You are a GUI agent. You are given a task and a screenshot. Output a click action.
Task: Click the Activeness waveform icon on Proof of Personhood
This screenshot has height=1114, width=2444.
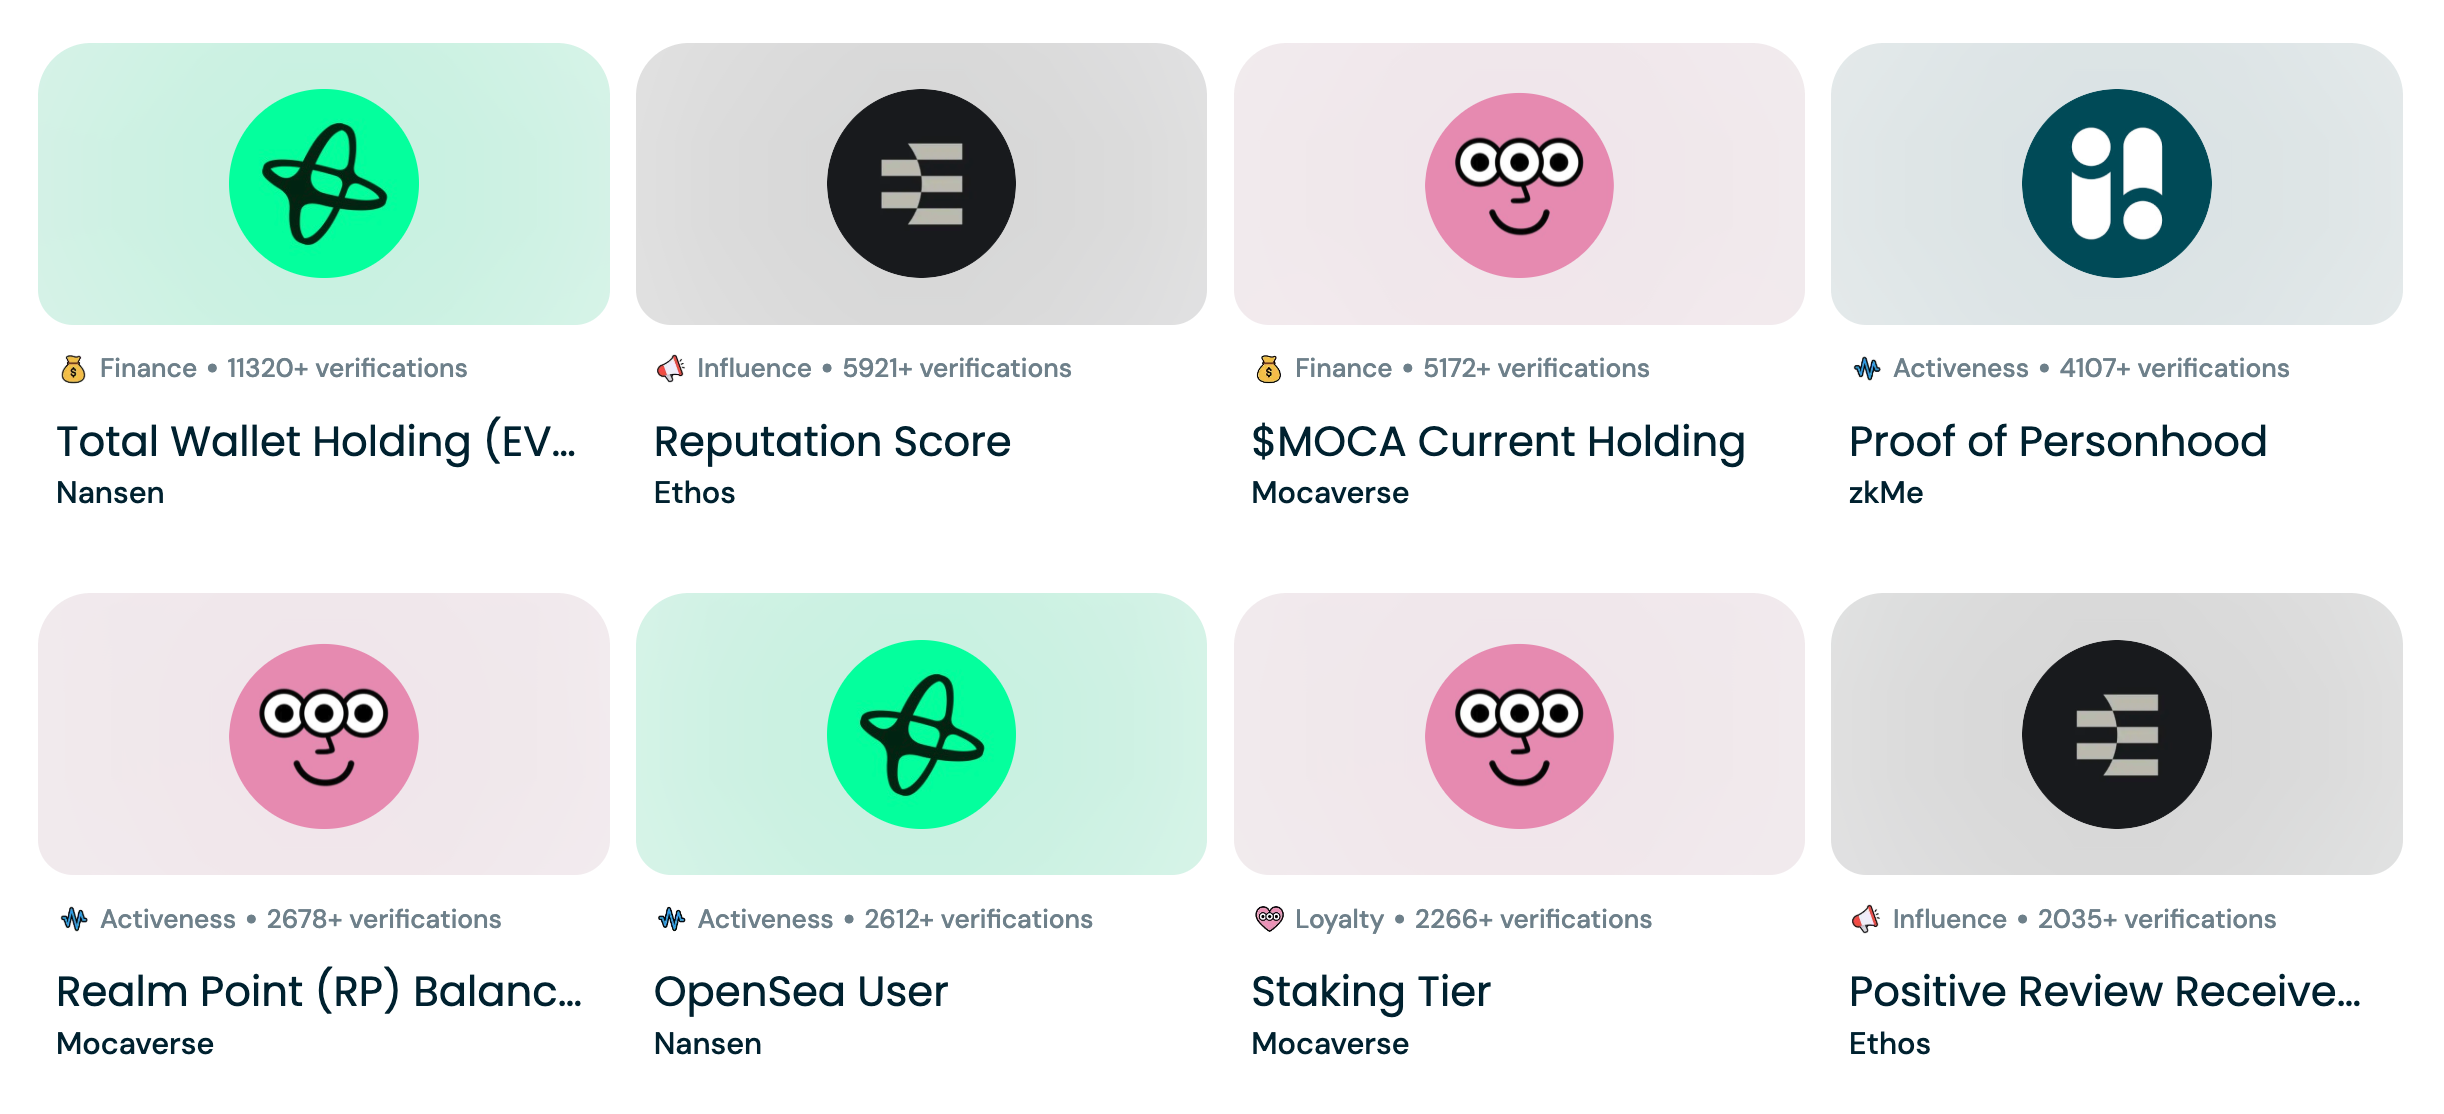(x=1864, y=368)
